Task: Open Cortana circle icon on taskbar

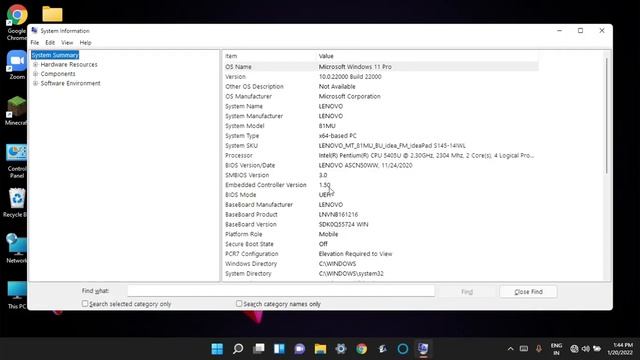Action: pyautogui.click(x=403, y=349)
